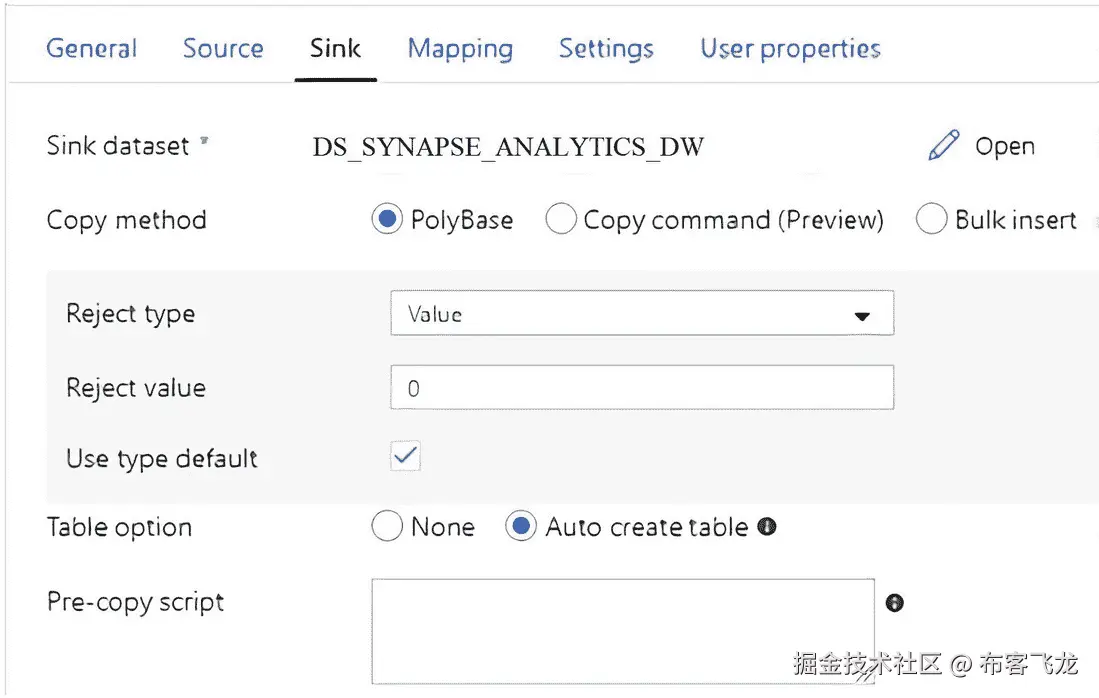Open the Settings tab

pyautogui.click(x=606, y=48)
